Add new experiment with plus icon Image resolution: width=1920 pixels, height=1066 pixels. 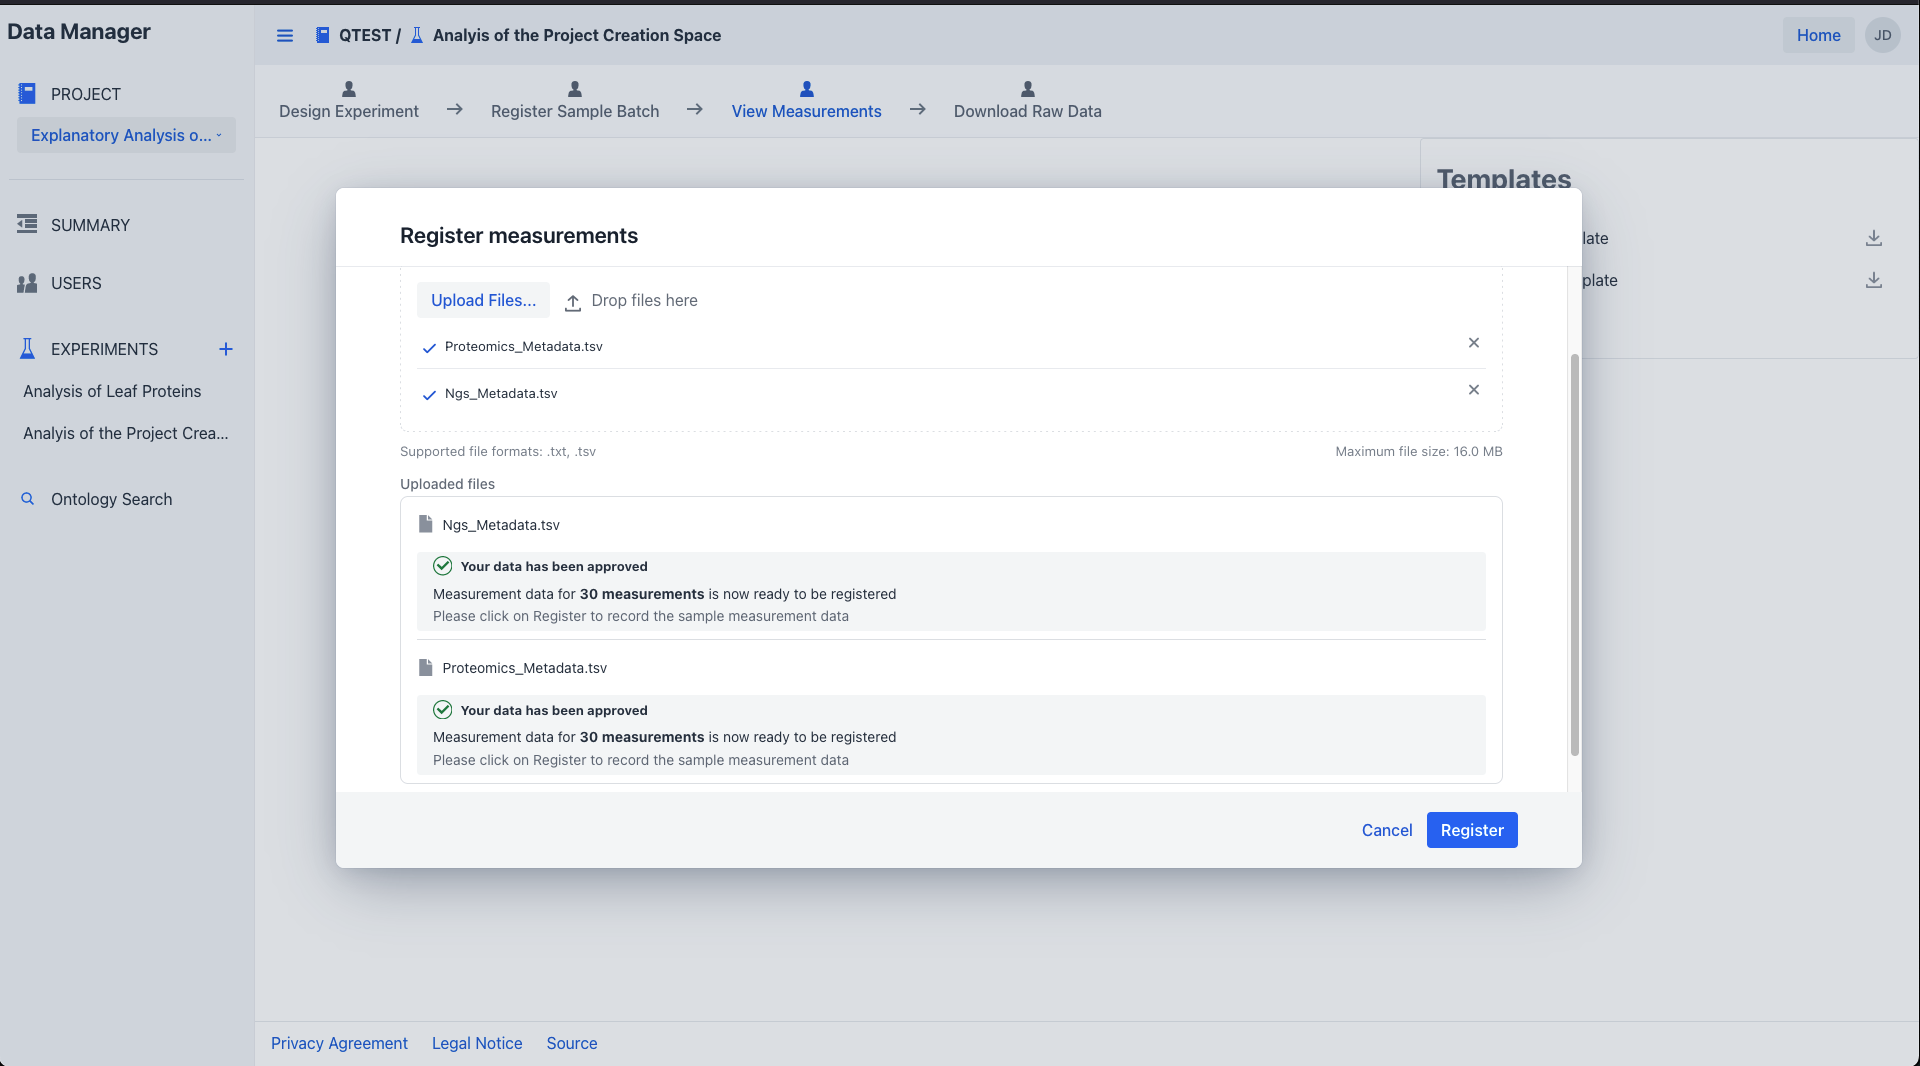[226, 349]
